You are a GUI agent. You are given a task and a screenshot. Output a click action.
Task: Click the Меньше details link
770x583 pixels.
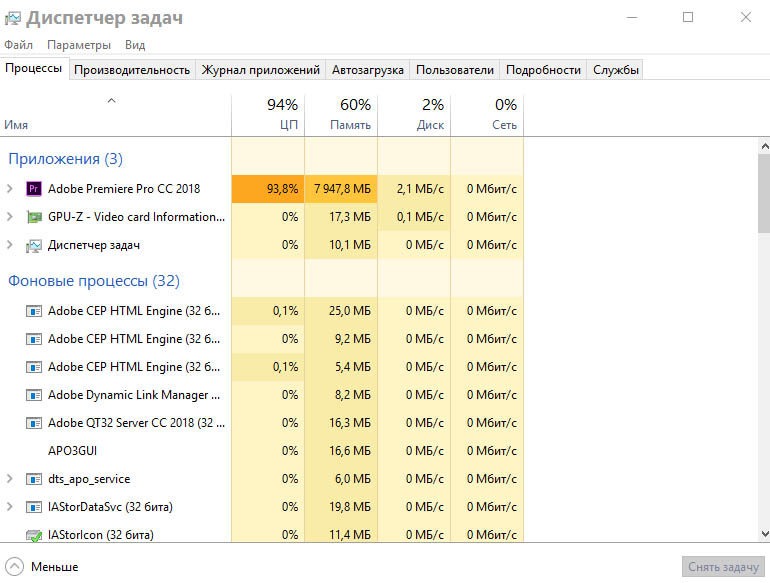tap(55, 567)
